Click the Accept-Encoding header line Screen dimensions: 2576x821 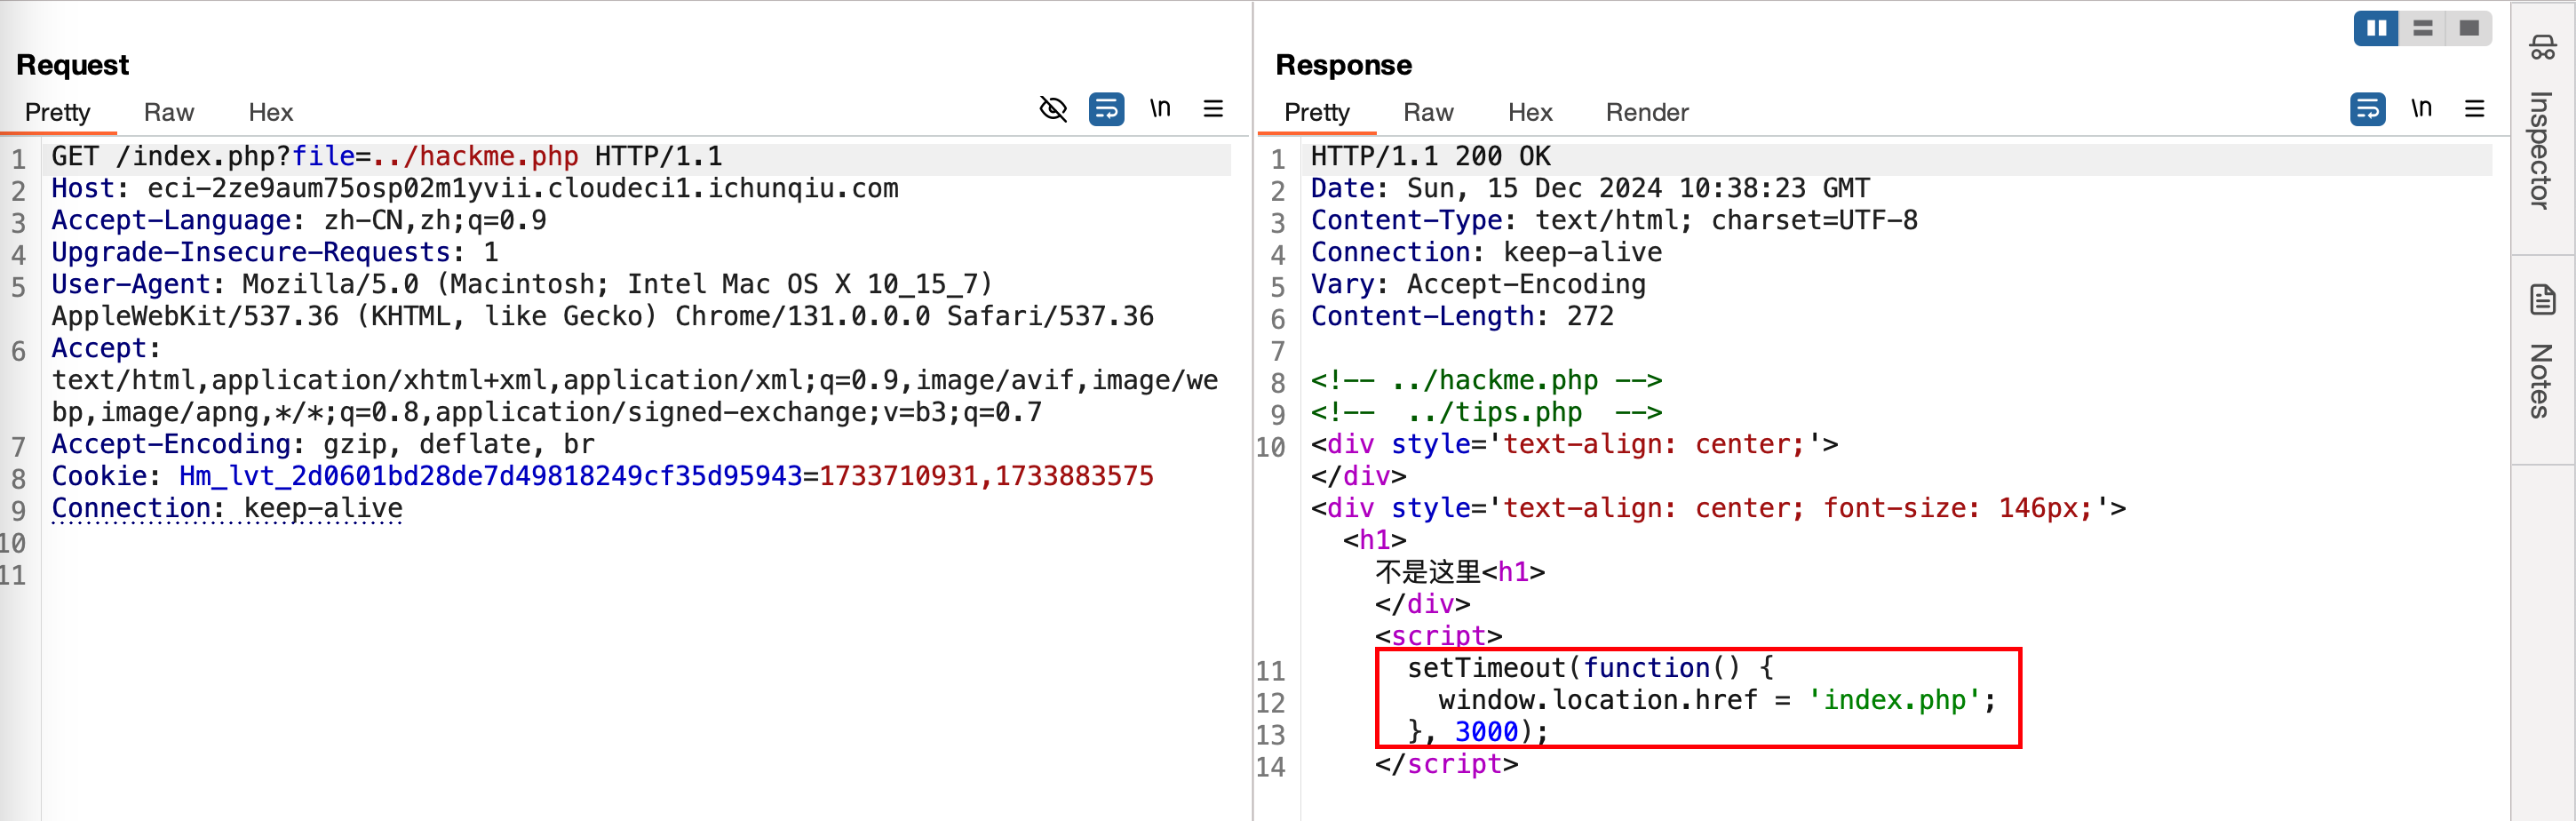pos(323,445)
